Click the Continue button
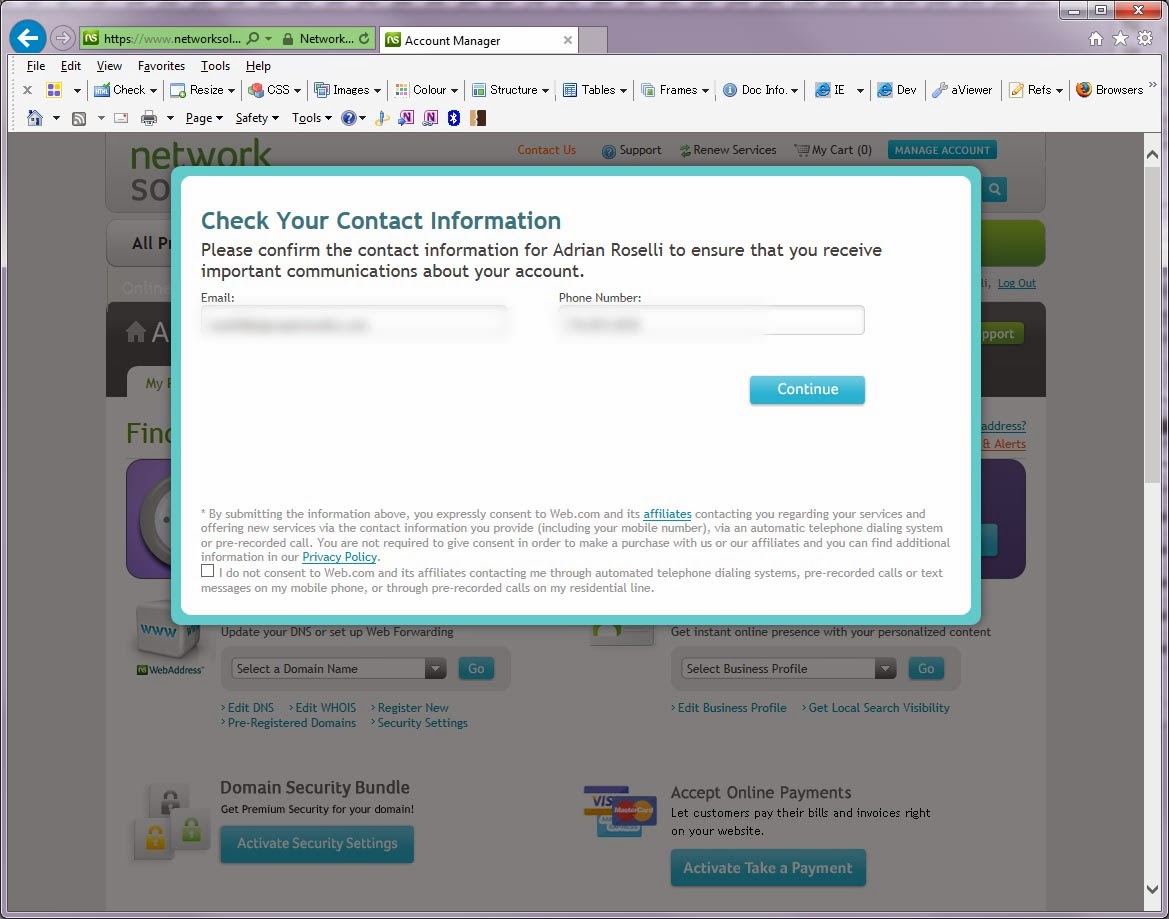Image resolution: width=1169 pixels, height=919 pixels. pyautogui.click(x=807, y=389)
